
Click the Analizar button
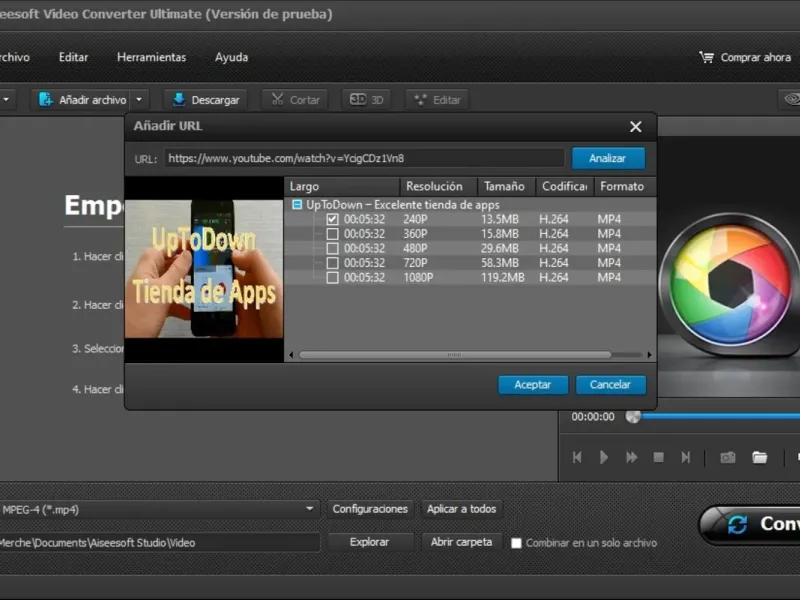[608, 158]
